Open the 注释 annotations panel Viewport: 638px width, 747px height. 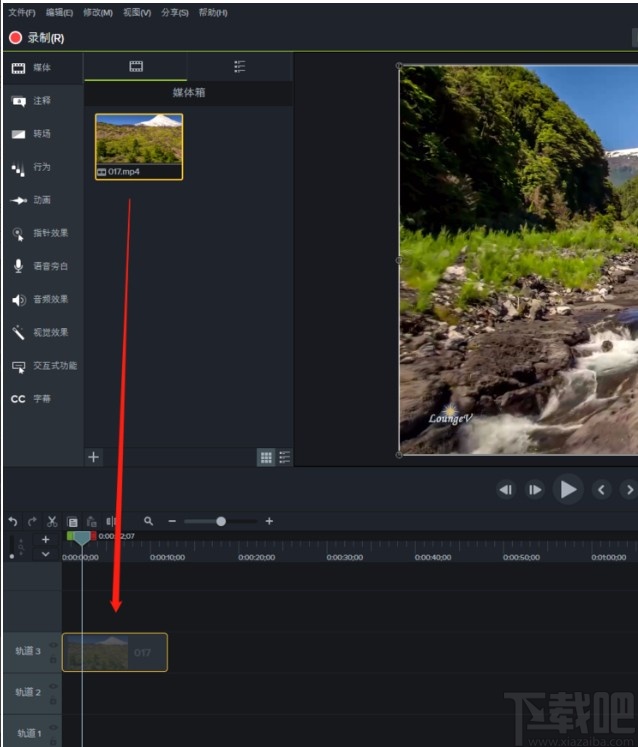pos(43,101)
